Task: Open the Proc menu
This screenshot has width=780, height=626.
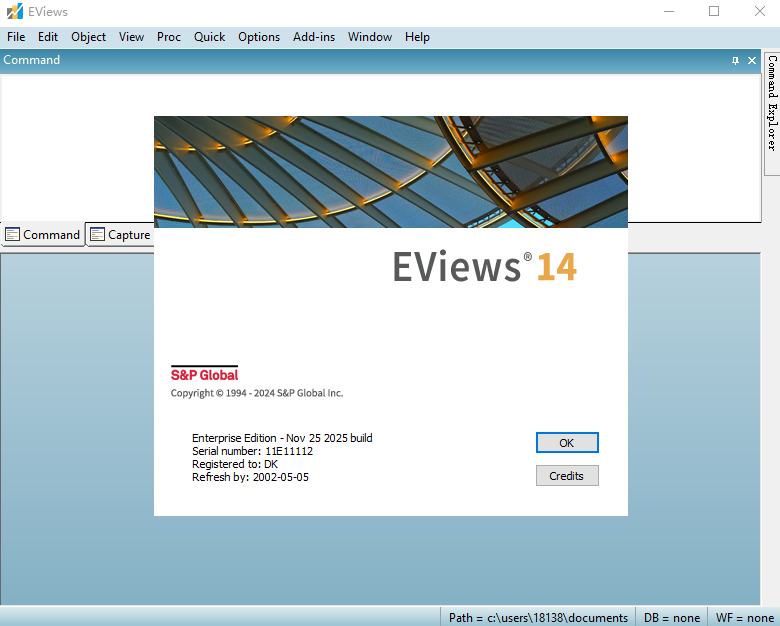Action: (x=169, y=37)
